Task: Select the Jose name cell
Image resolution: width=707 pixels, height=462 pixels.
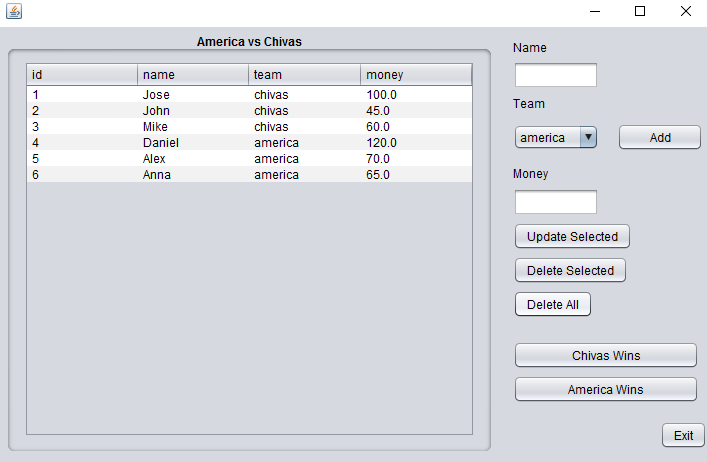Action: (193, 95)
